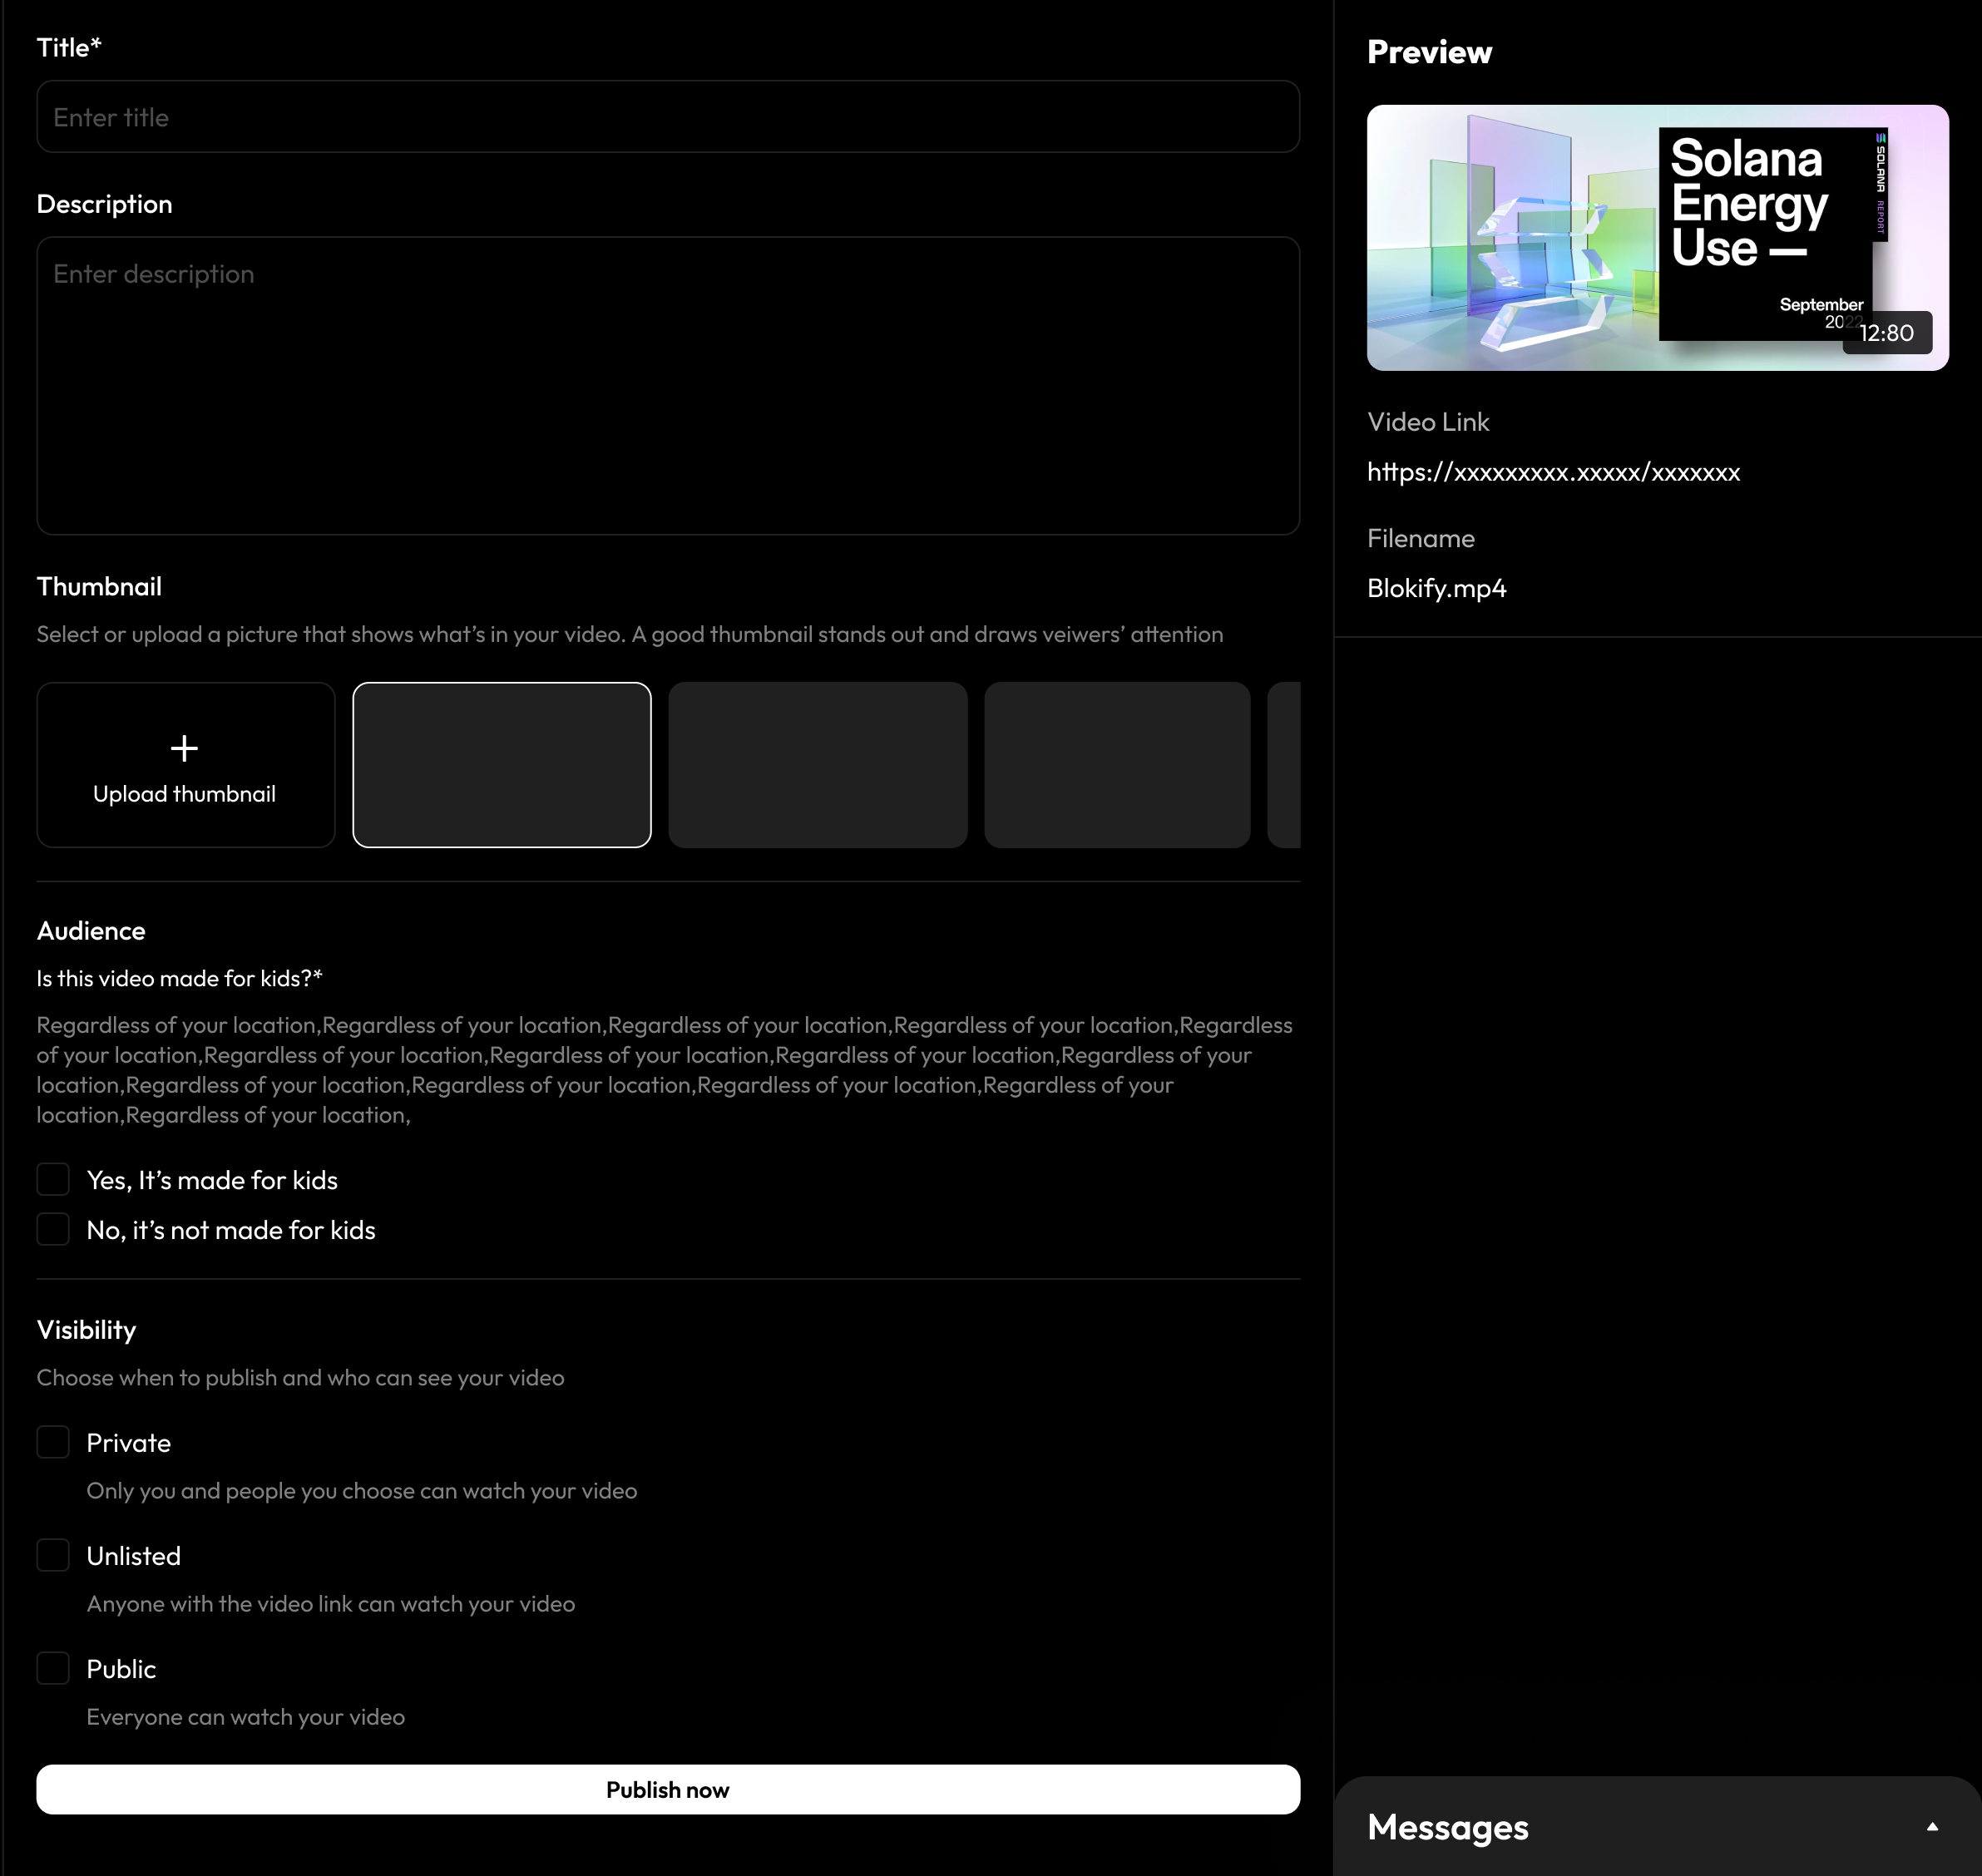Click the Description field label
Screen dimensions: 1982x1876
(104, 204)
